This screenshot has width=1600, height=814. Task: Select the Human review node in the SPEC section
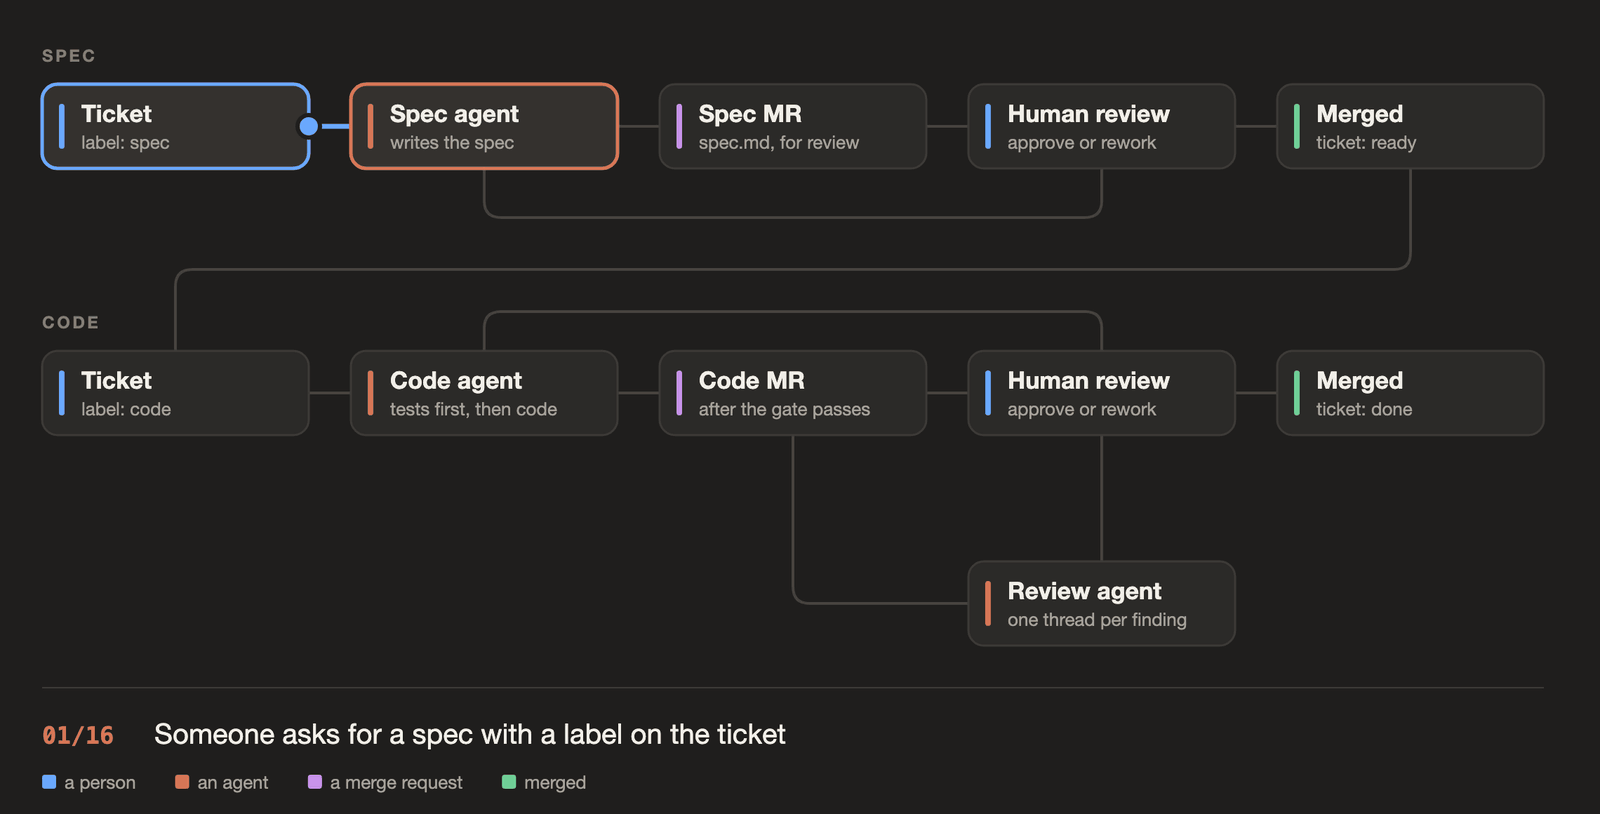(1102, 126)
